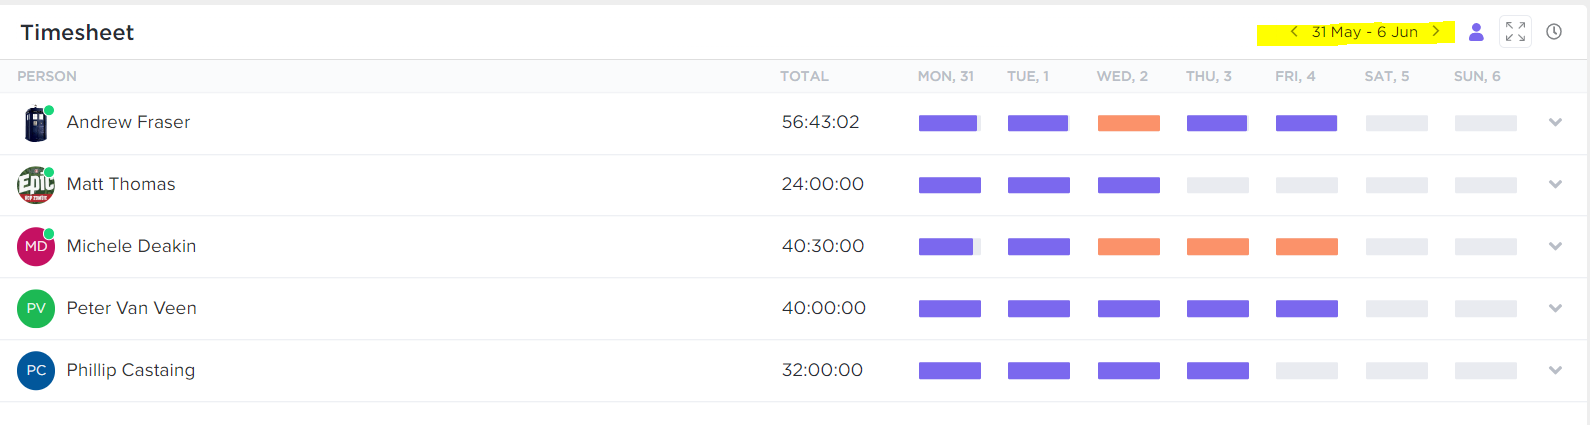Open Peter Van Veen's name link
Image resolution: width=1590 pixels, height=425 pixels.
(131, 308)
